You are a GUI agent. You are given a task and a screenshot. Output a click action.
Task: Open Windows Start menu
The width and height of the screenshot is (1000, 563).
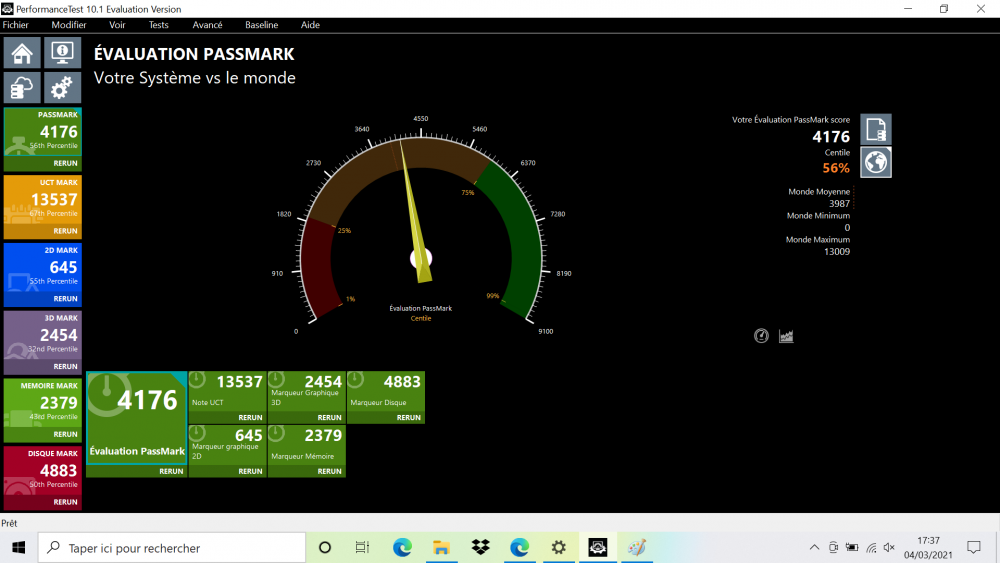pyautogui.click(x=18, y=548)
